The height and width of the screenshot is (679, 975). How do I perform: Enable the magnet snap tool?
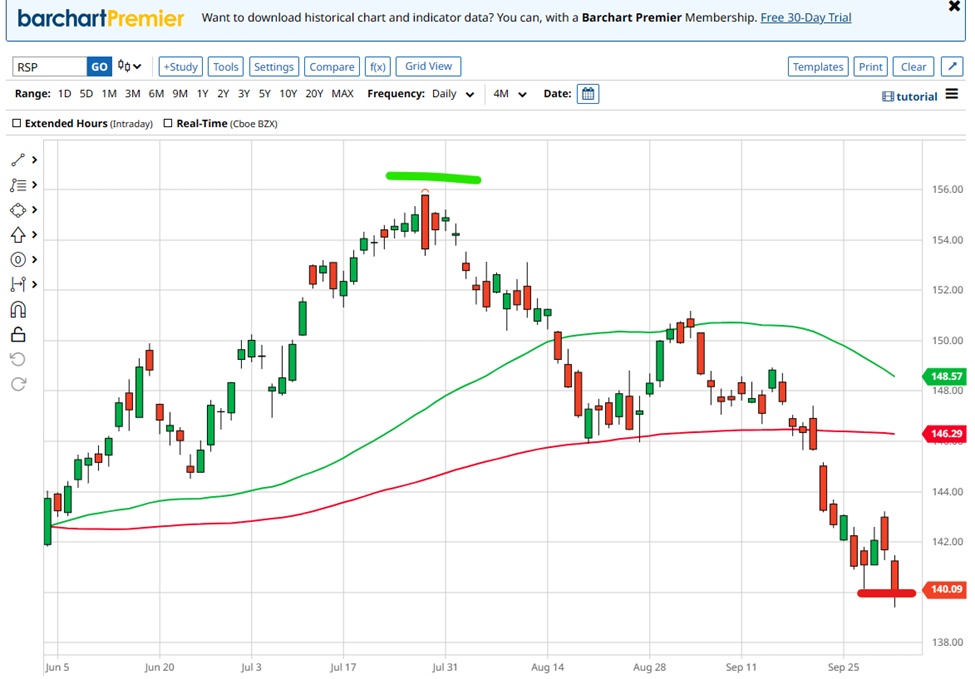pos(16,309)
